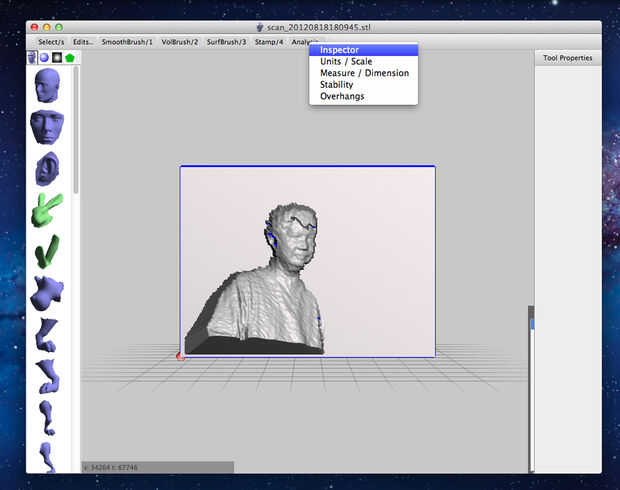Open the Select/s toolbar menu

(51, 42)
